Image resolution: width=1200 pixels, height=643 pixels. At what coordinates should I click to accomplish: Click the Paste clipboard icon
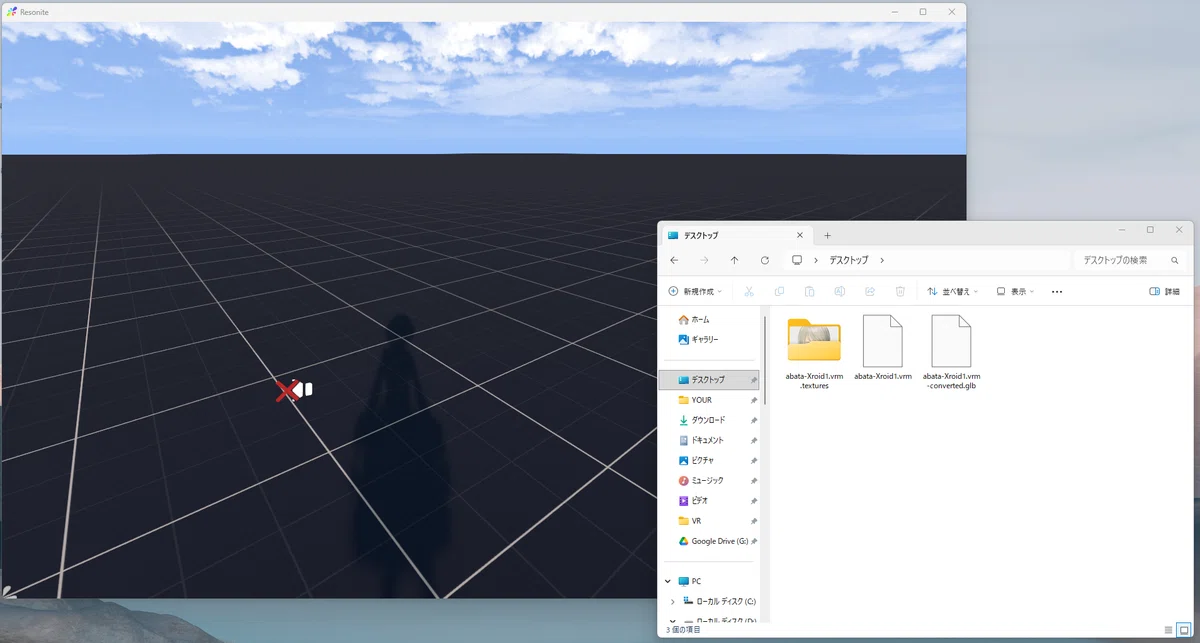[810, 291]
